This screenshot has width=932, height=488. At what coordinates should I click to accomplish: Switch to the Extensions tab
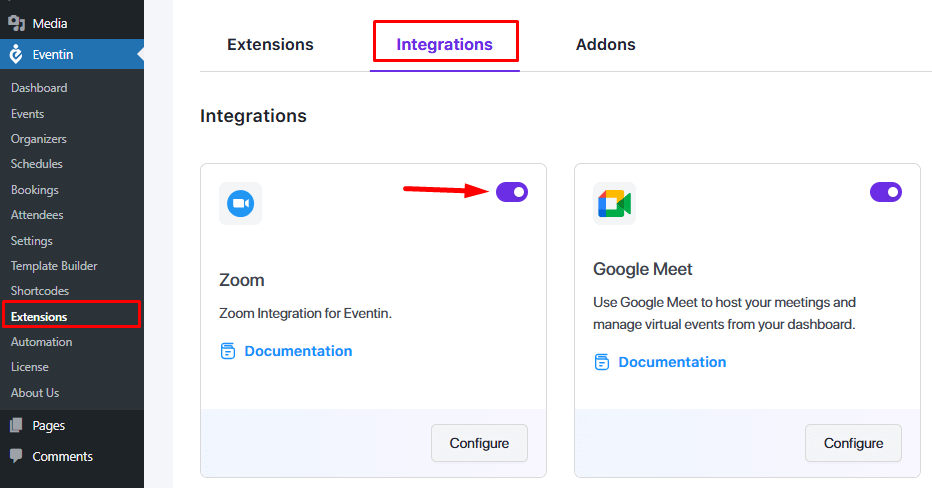point(270,44)
